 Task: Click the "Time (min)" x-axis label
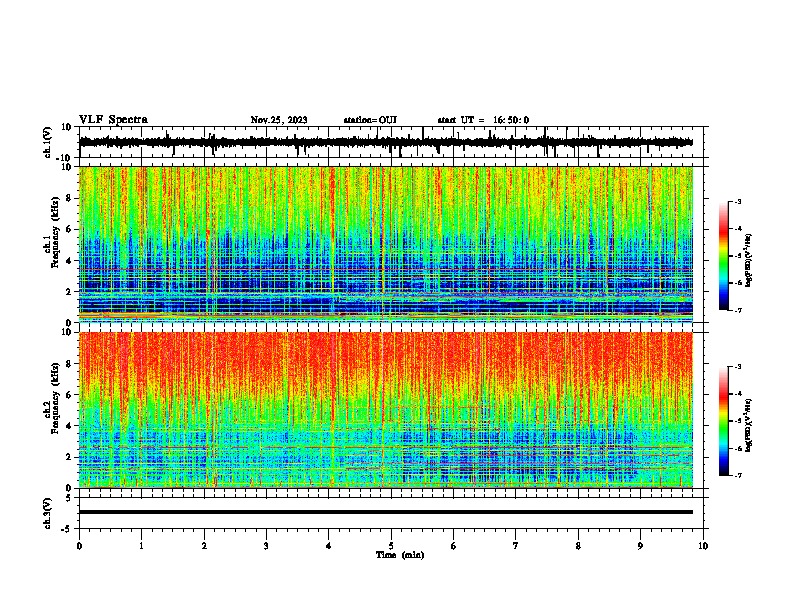[400, 555]
